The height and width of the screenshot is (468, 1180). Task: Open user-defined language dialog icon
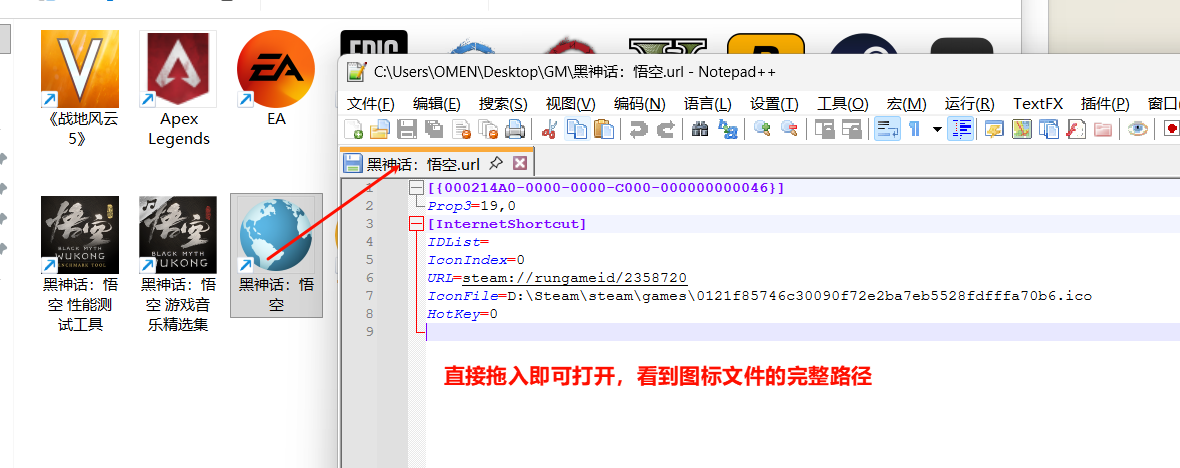tap(994, 129)
